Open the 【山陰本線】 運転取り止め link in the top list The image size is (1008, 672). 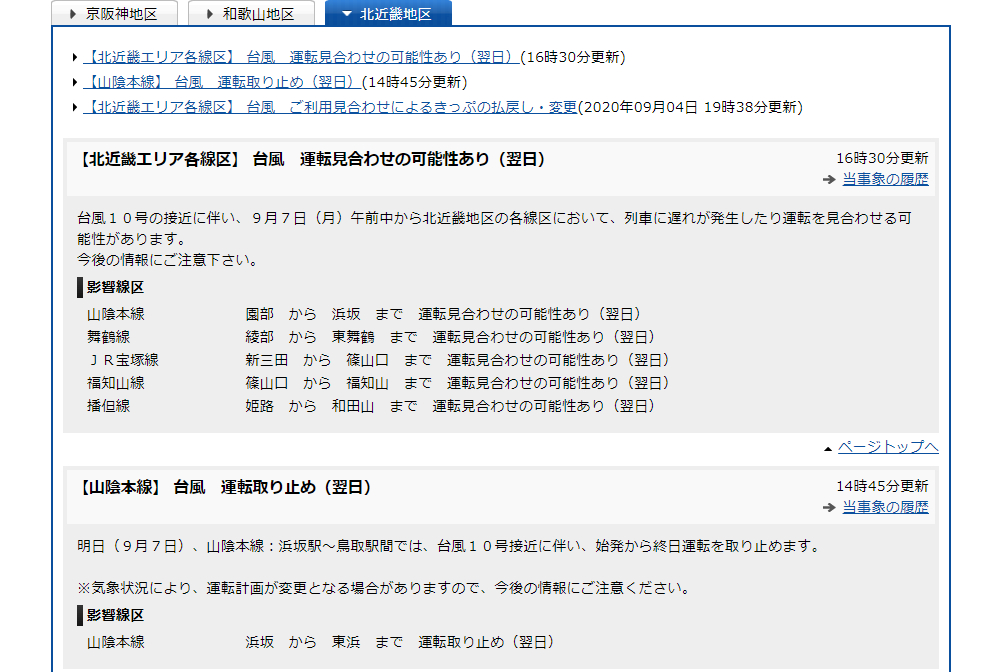[x=222, y=82]
